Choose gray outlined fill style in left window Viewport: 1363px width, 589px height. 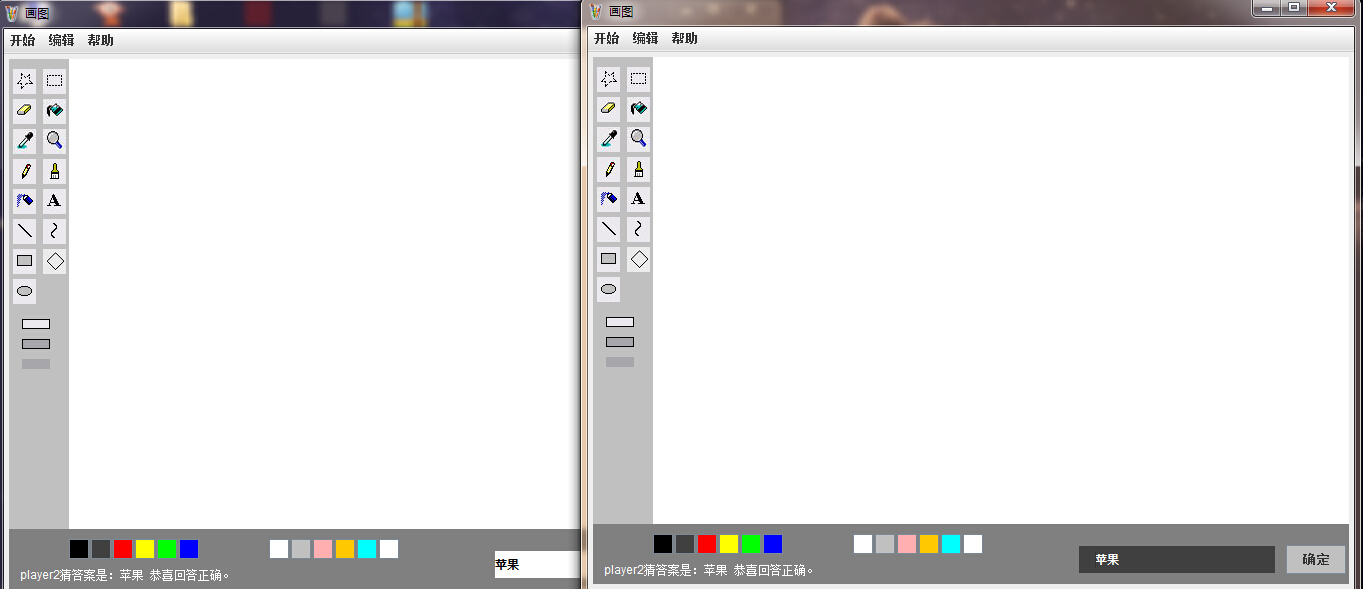36,344
